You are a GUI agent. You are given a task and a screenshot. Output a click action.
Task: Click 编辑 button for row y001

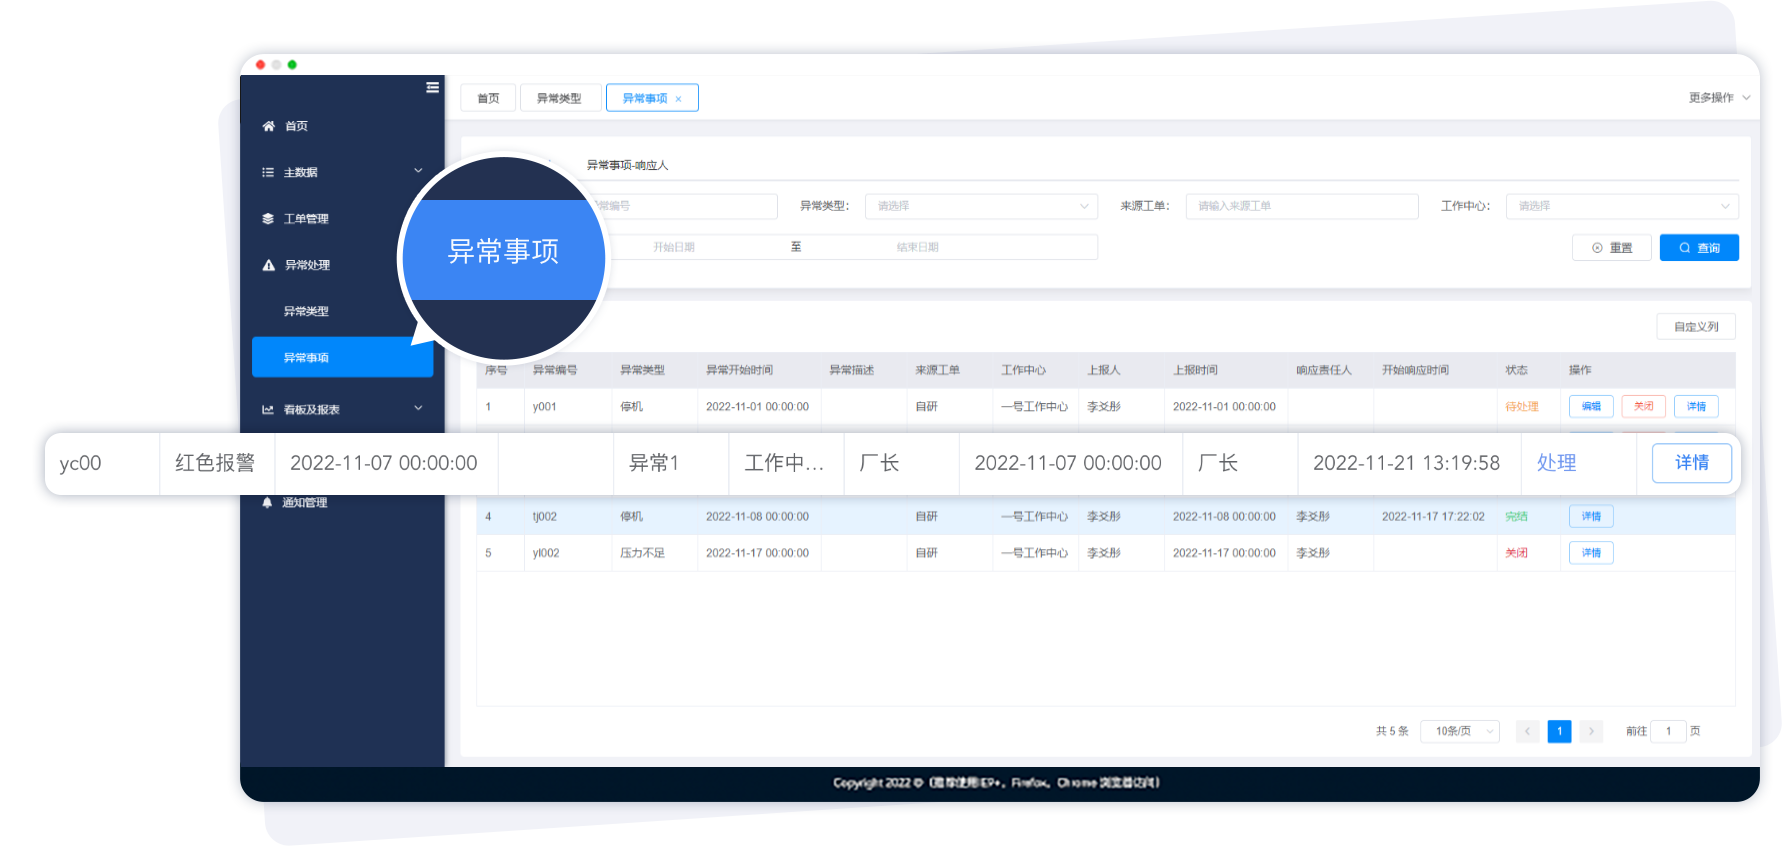pos(1591,406)
